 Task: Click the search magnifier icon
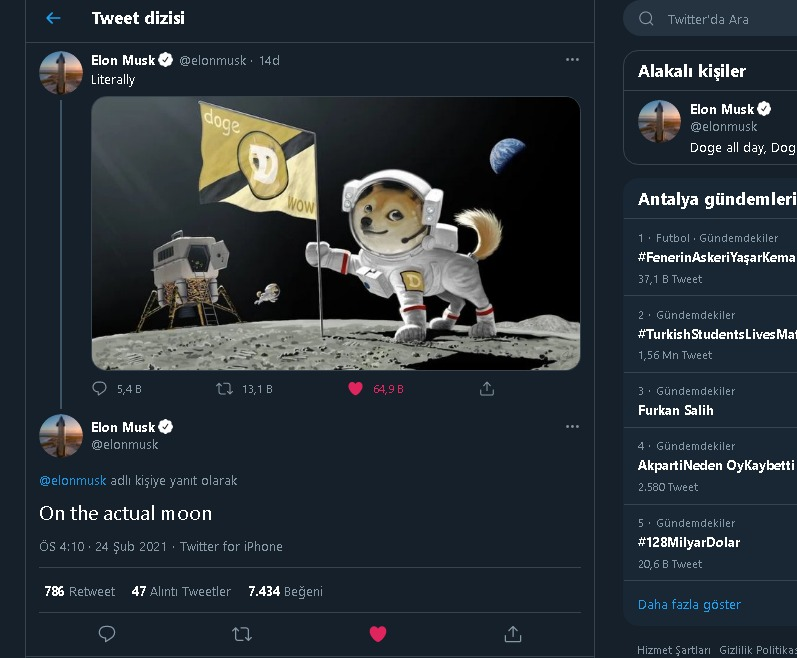pyautogui.click(x=646, y=19)
